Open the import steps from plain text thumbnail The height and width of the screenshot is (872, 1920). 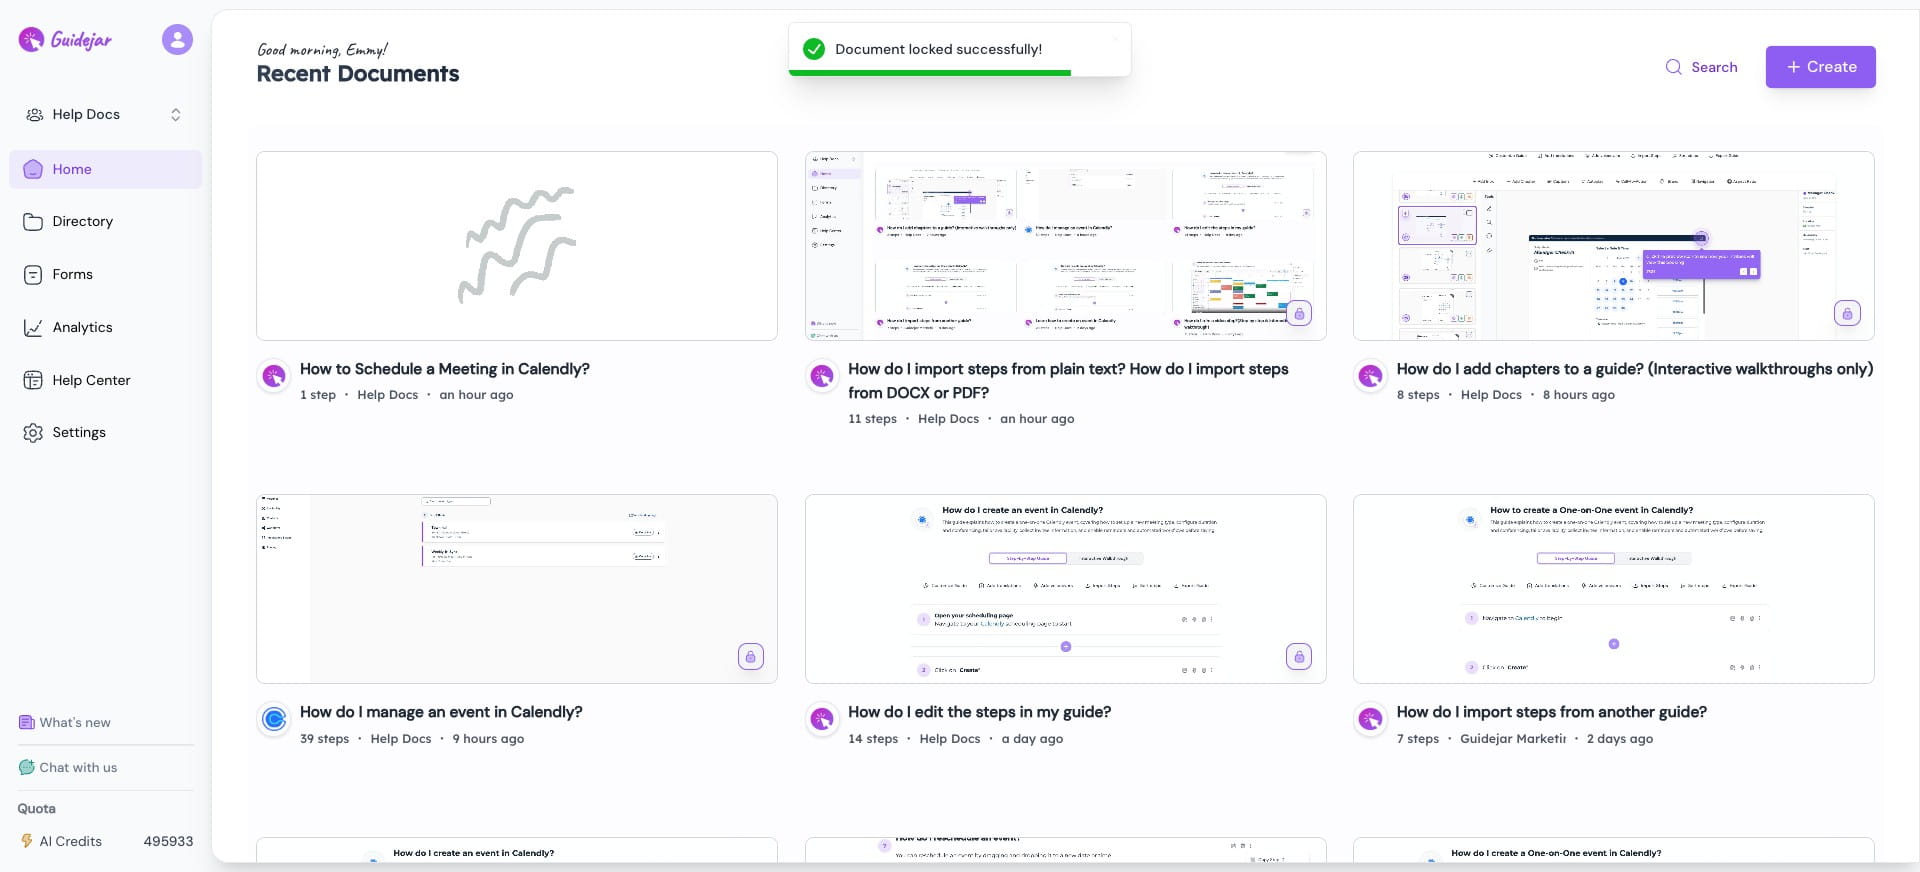click(1066, 246)
